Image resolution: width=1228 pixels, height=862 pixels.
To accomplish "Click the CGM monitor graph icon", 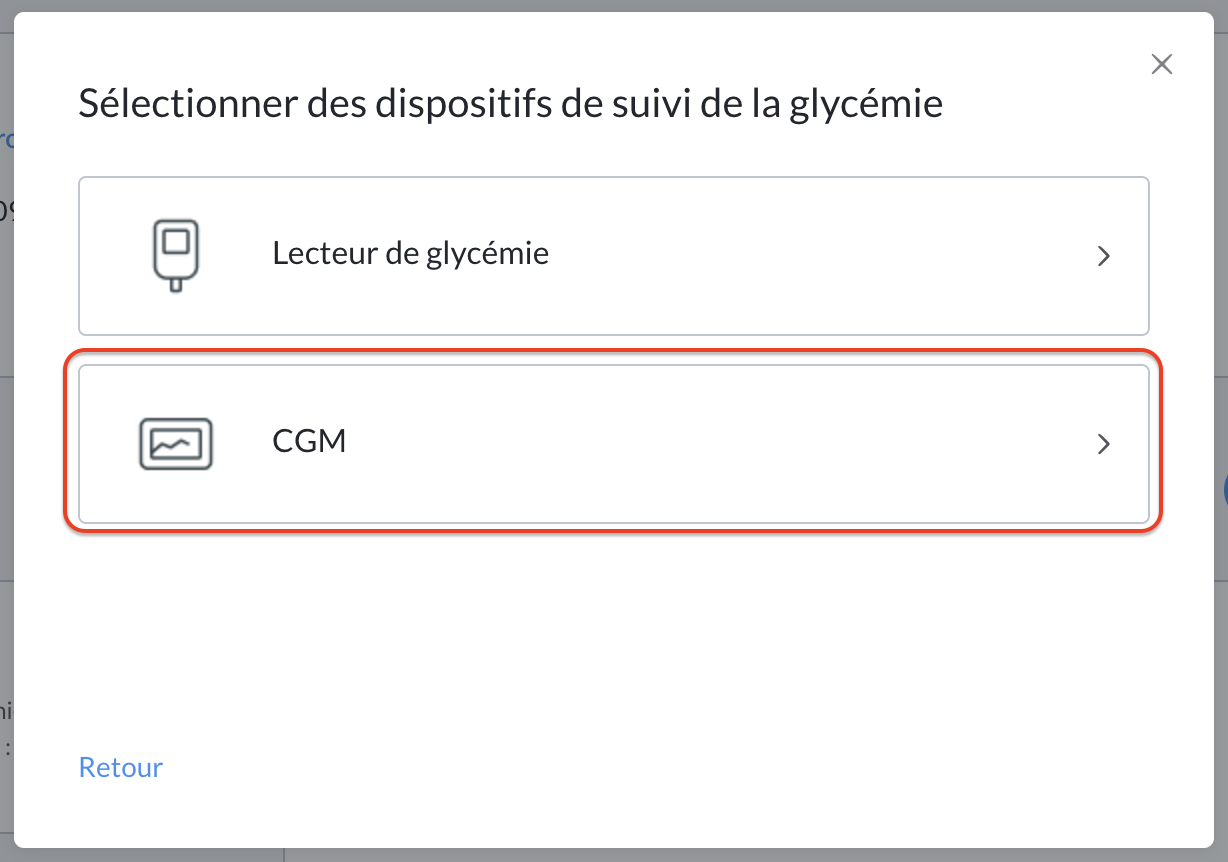I will click(x=175, y=444).
